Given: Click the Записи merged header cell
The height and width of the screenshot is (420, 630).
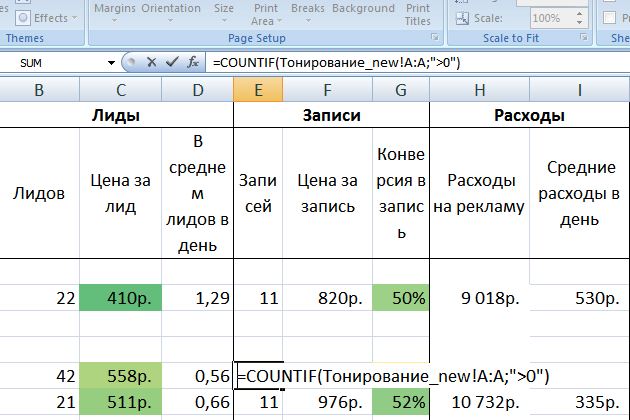Looking at the screenshot, I should [331, 115].
